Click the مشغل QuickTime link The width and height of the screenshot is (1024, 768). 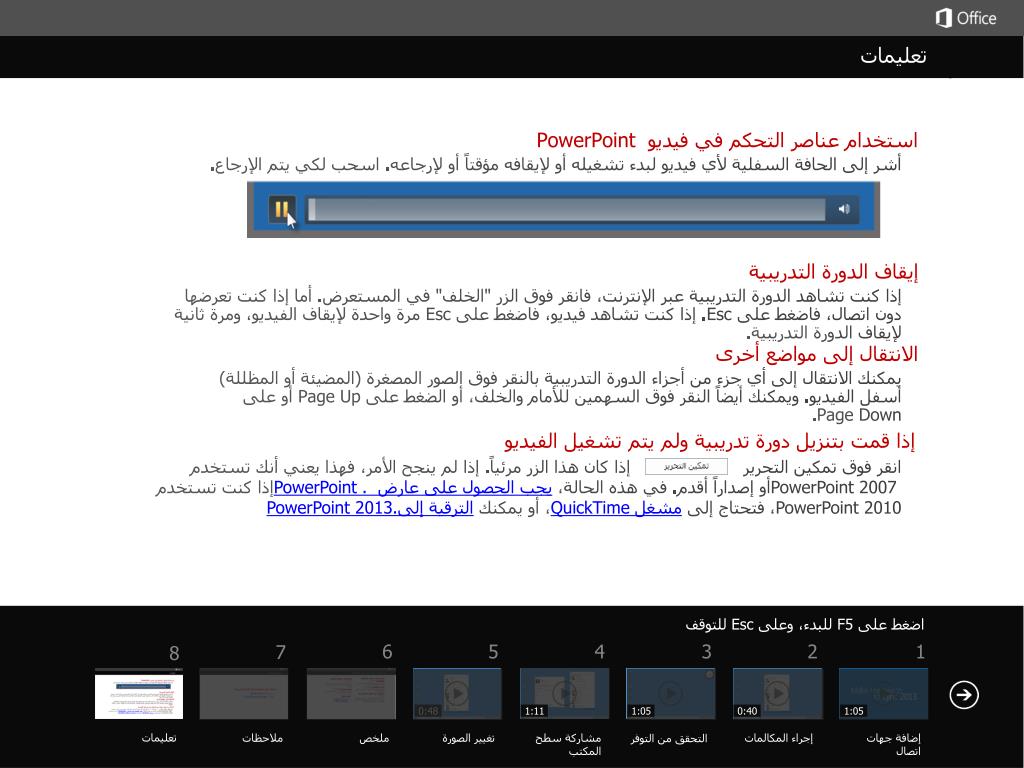pyautogui.click(x=616, y=507)
